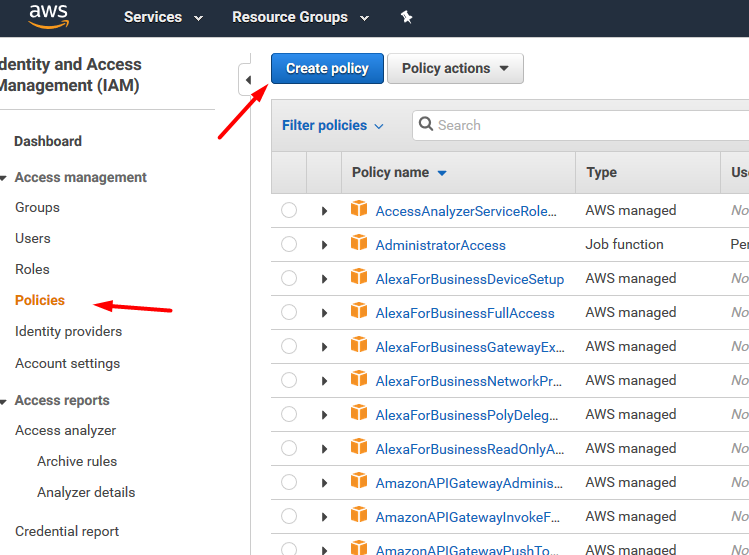
Task: Open Users in sidebar
Action: click(x=32, y=238)
